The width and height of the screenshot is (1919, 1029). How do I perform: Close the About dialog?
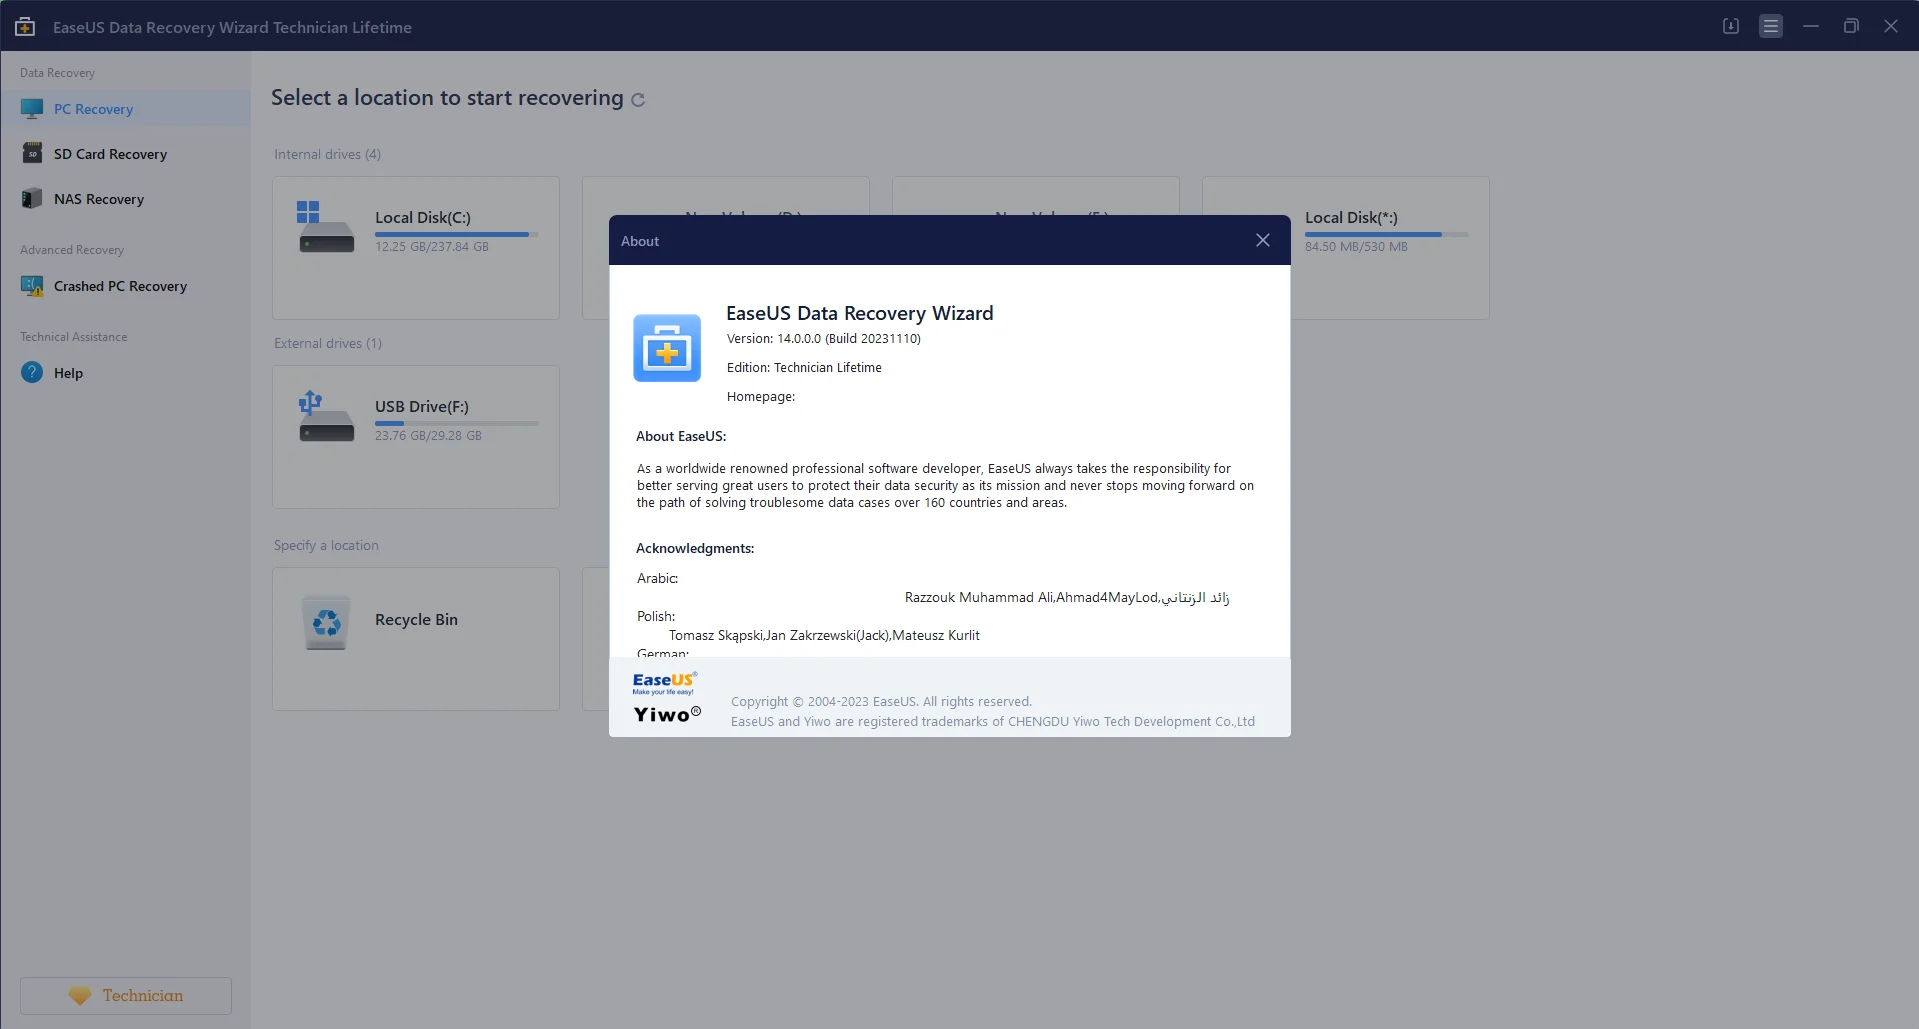click(x=1263, y=240)
